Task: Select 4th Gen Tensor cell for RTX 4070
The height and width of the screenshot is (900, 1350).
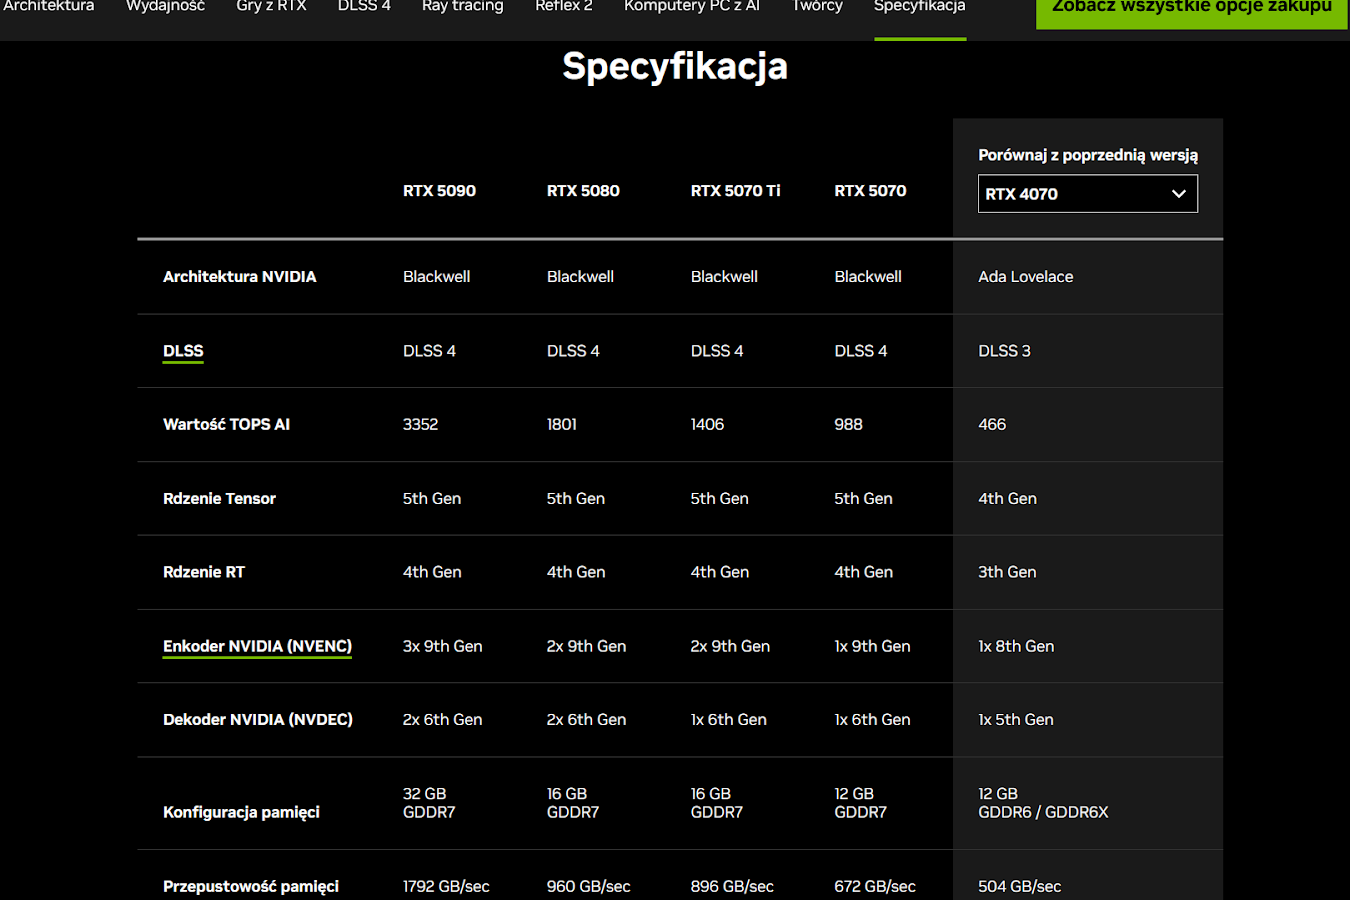Action: (x=1007, y=498)
